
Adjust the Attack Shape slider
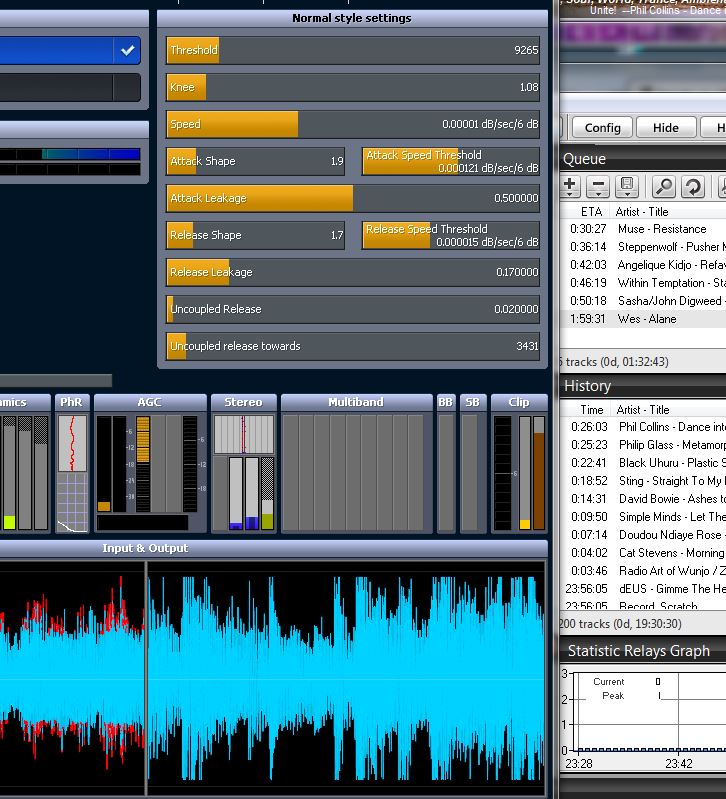(x=255, y=161)
